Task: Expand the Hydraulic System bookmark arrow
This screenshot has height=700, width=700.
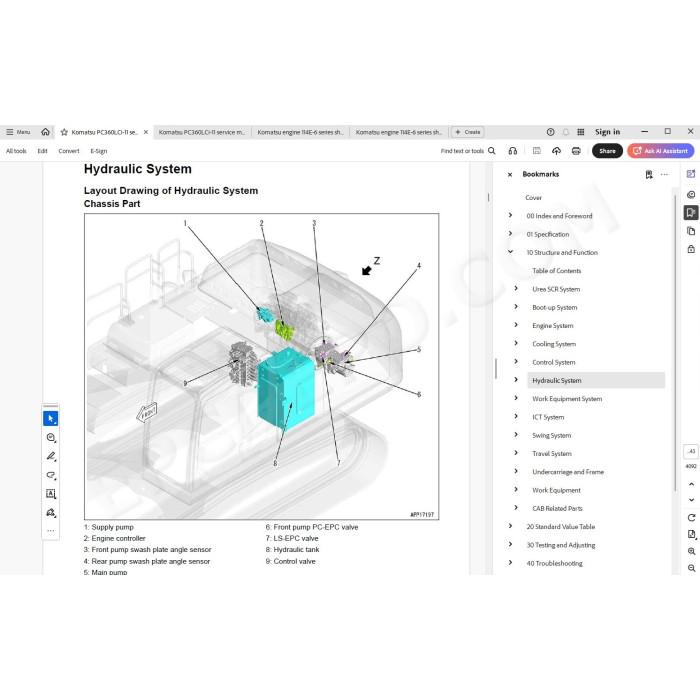Action: coord(516,380)
